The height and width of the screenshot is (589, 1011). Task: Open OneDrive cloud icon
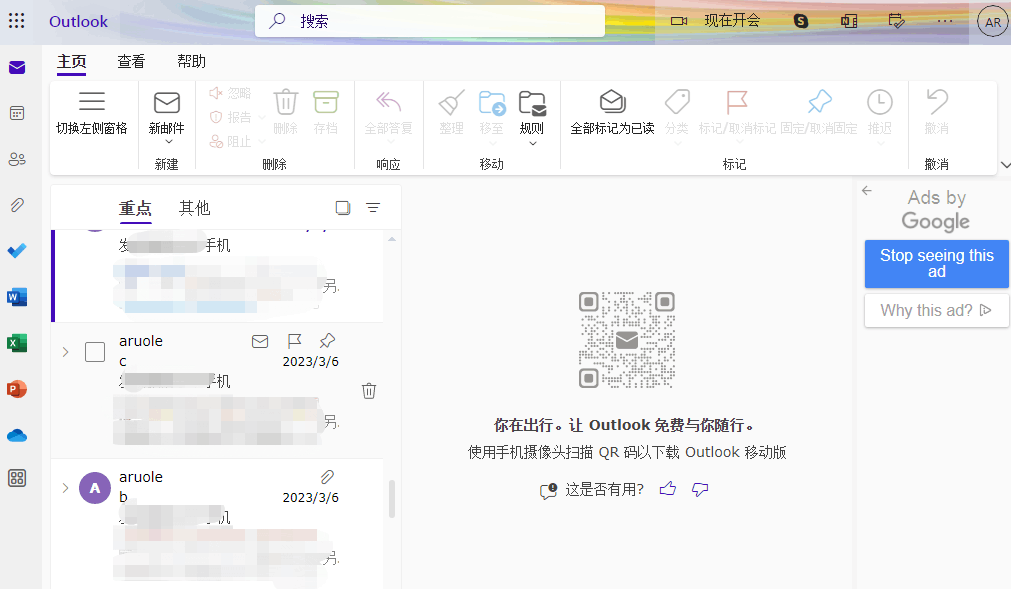coord(17,436)
